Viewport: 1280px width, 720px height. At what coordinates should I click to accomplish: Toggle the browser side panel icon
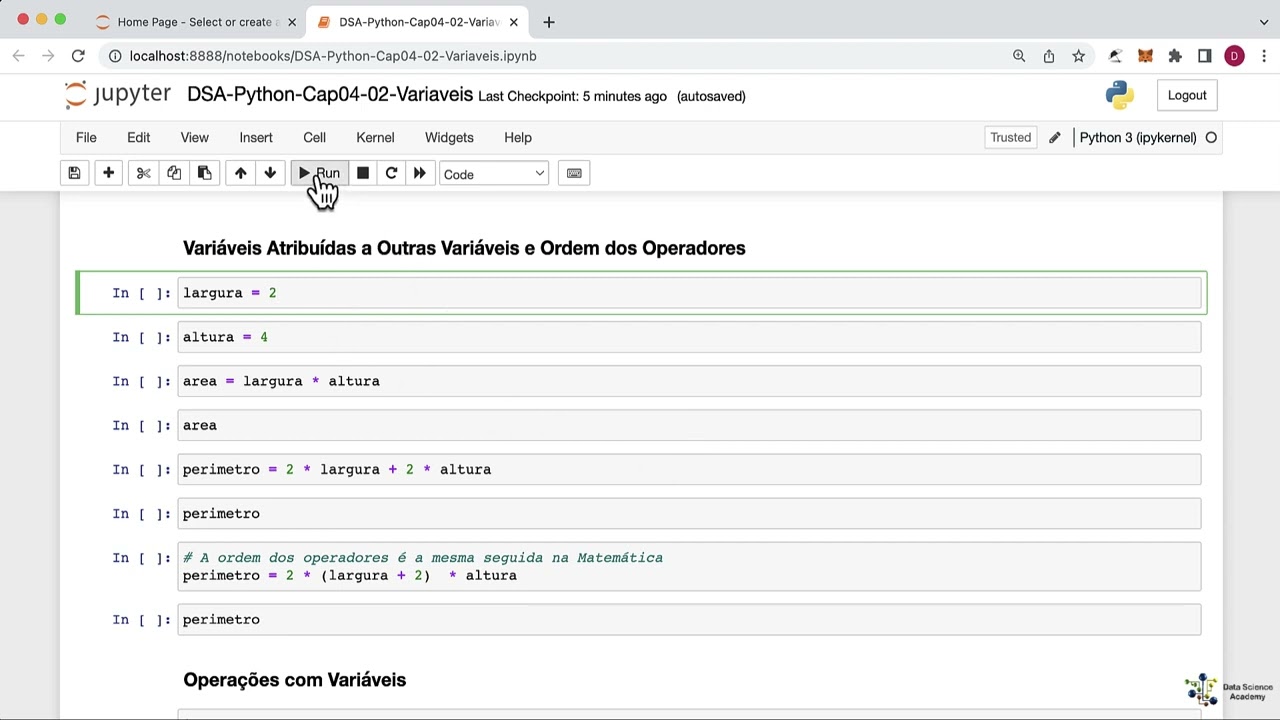click(x=1205, y=56)
